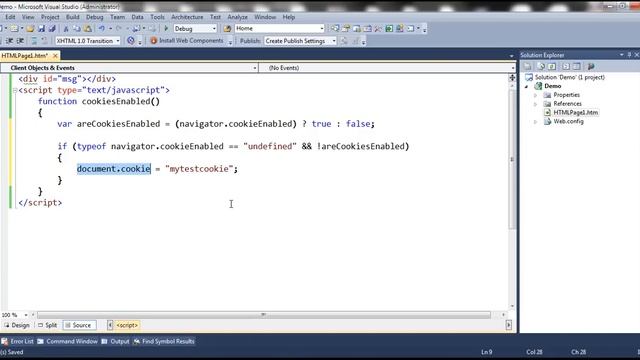Collapse the Demo project node
640x360 pixels.
(527, 87)
